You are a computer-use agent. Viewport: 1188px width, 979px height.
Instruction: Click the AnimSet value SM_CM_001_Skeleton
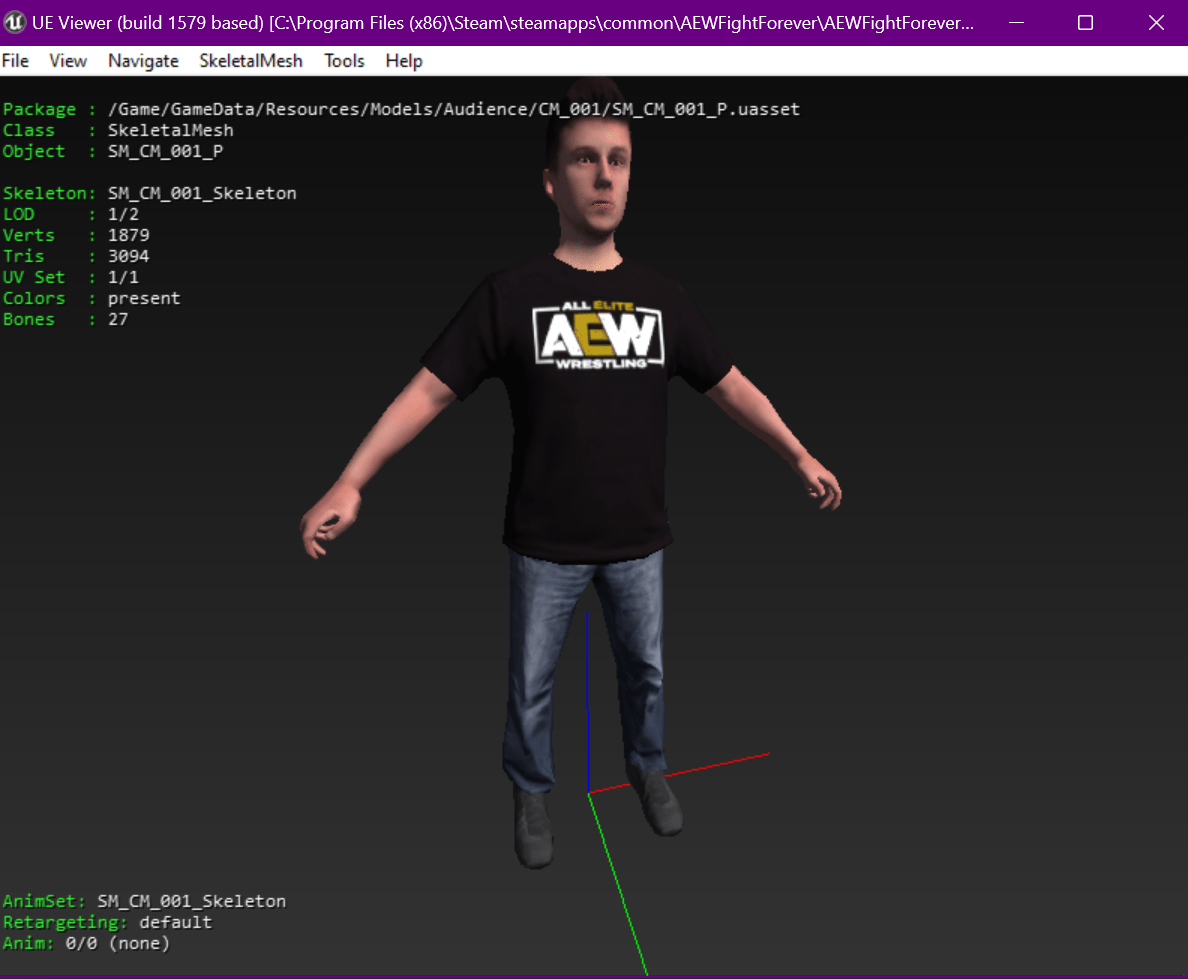192,901
